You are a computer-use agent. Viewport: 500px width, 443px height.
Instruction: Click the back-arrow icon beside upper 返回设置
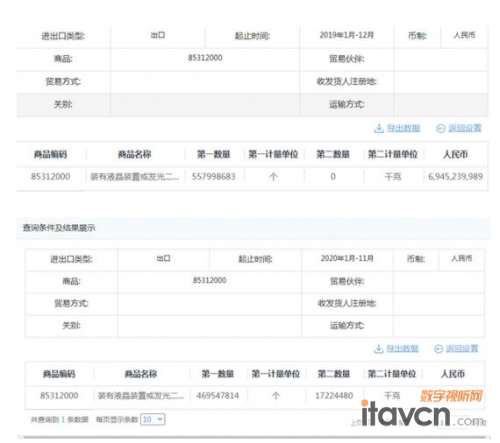(x=440, y=129)
